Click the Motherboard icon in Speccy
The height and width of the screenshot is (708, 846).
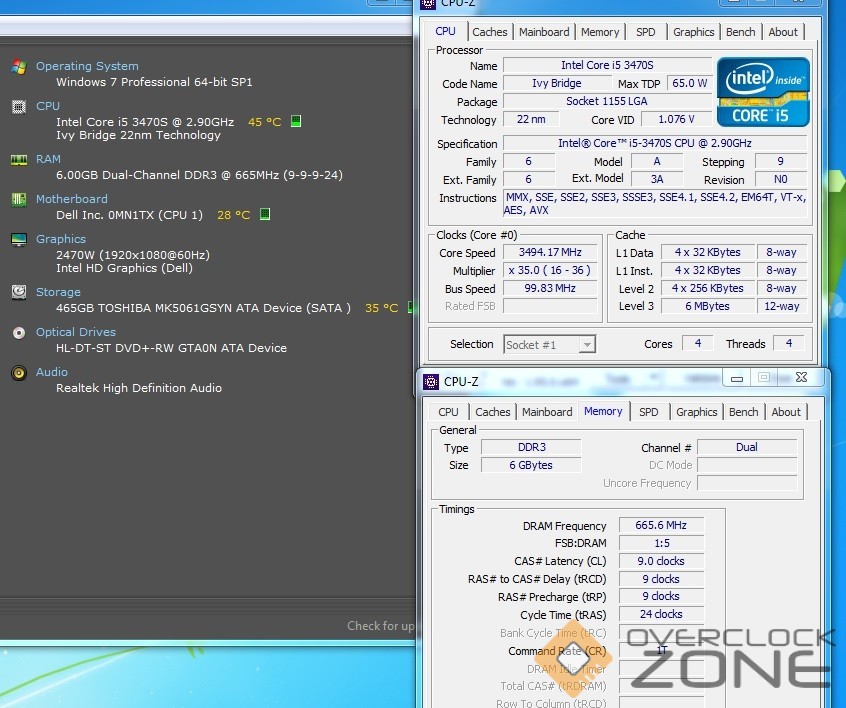tap(19, 200)
